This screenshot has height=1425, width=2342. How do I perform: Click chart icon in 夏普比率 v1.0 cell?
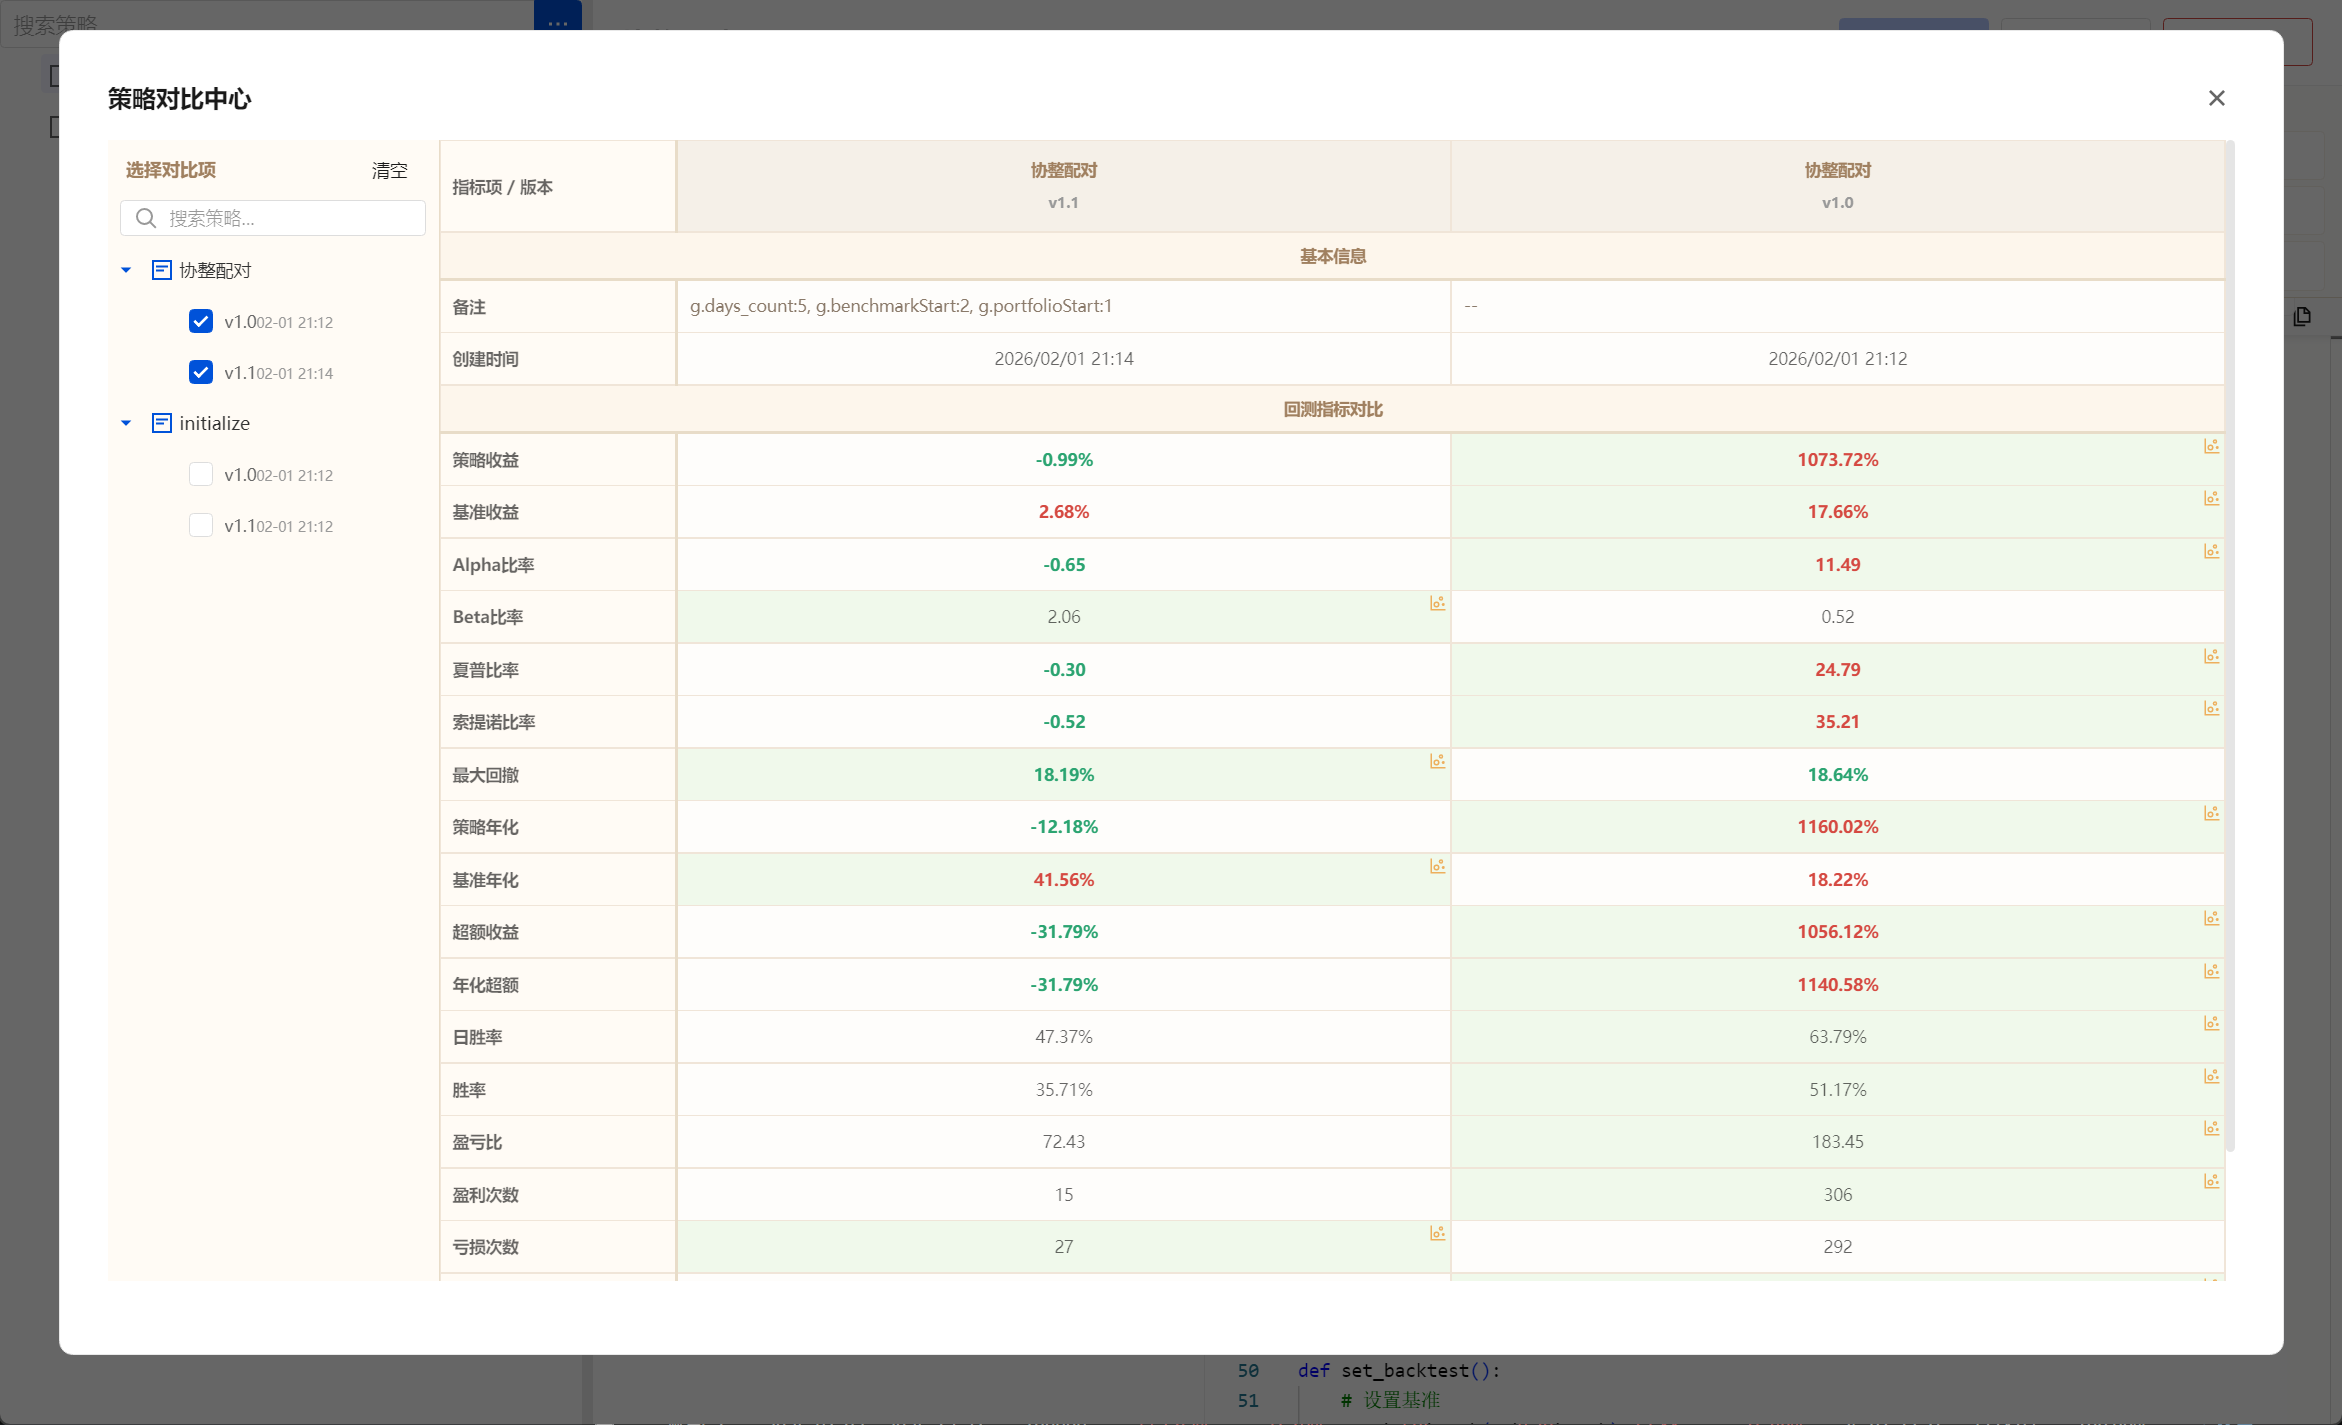click(x=2211, y=656)
